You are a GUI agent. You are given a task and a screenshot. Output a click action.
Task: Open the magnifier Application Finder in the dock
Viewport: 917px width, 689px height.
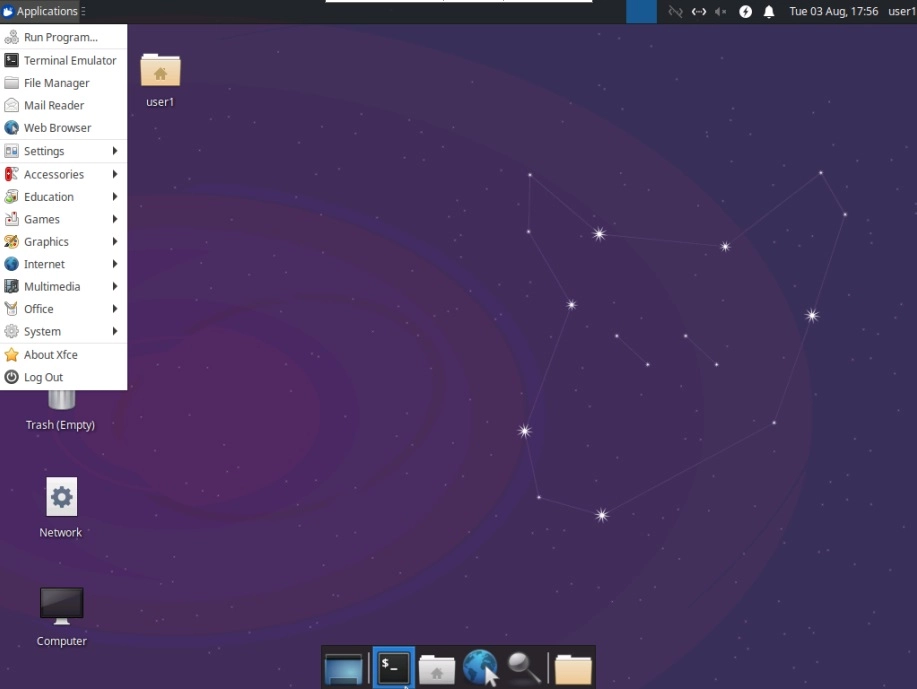point(524,668)
